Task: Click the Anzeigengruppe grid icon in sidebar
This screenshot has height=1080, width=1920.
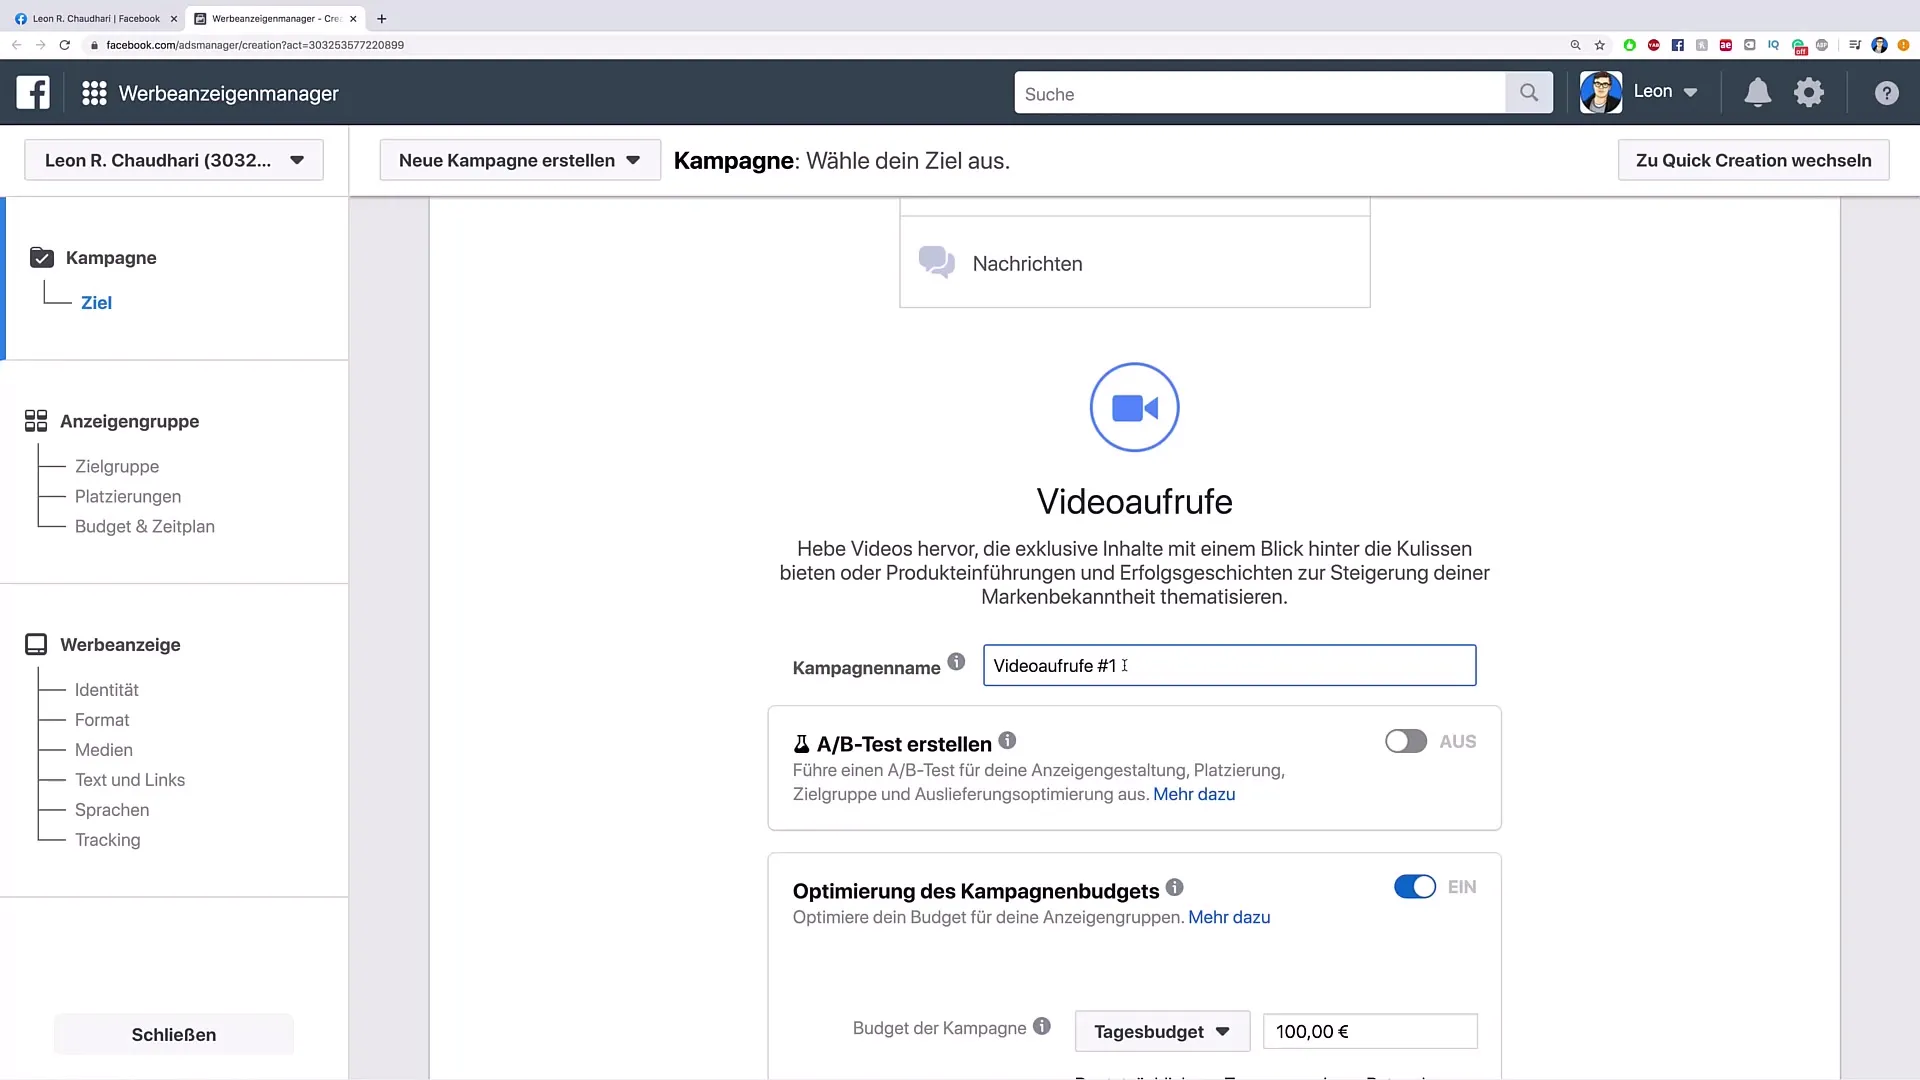Action: 36,419
